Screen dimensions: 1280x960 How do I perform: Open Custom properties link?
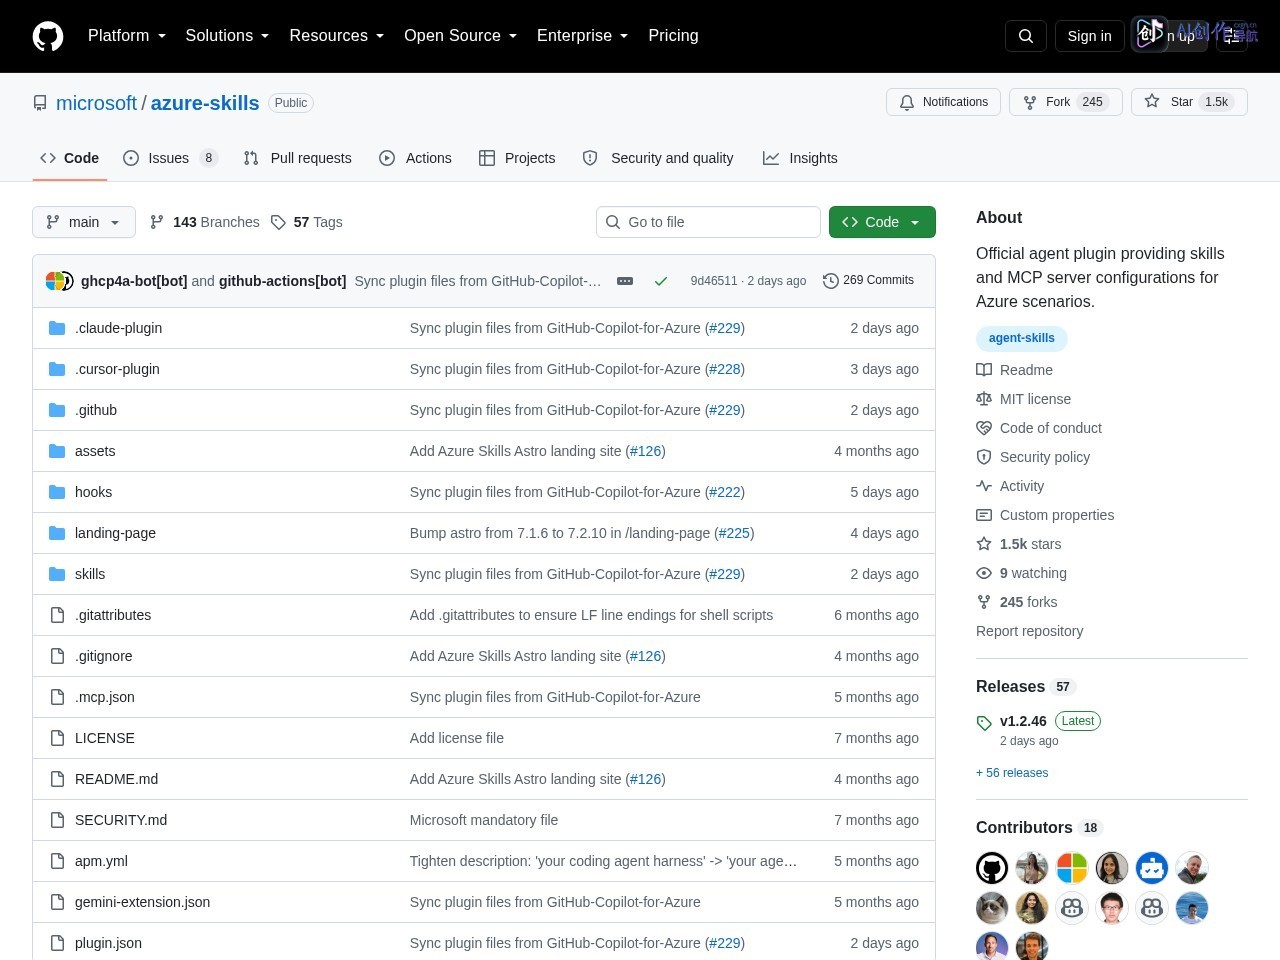pyautogui.click(x=1057, y=515)
